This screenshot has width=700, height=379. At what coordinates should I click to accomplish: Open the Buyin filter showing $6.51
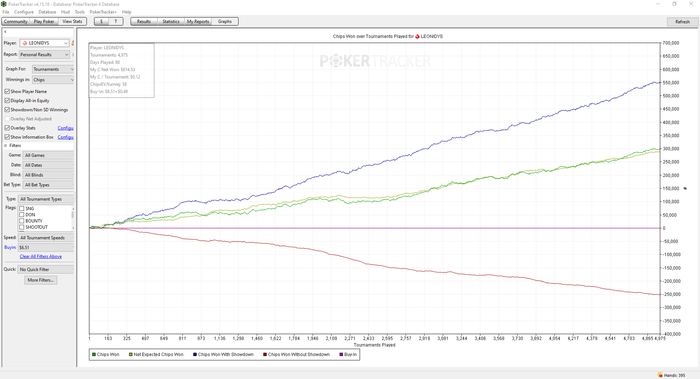(46, 247)
